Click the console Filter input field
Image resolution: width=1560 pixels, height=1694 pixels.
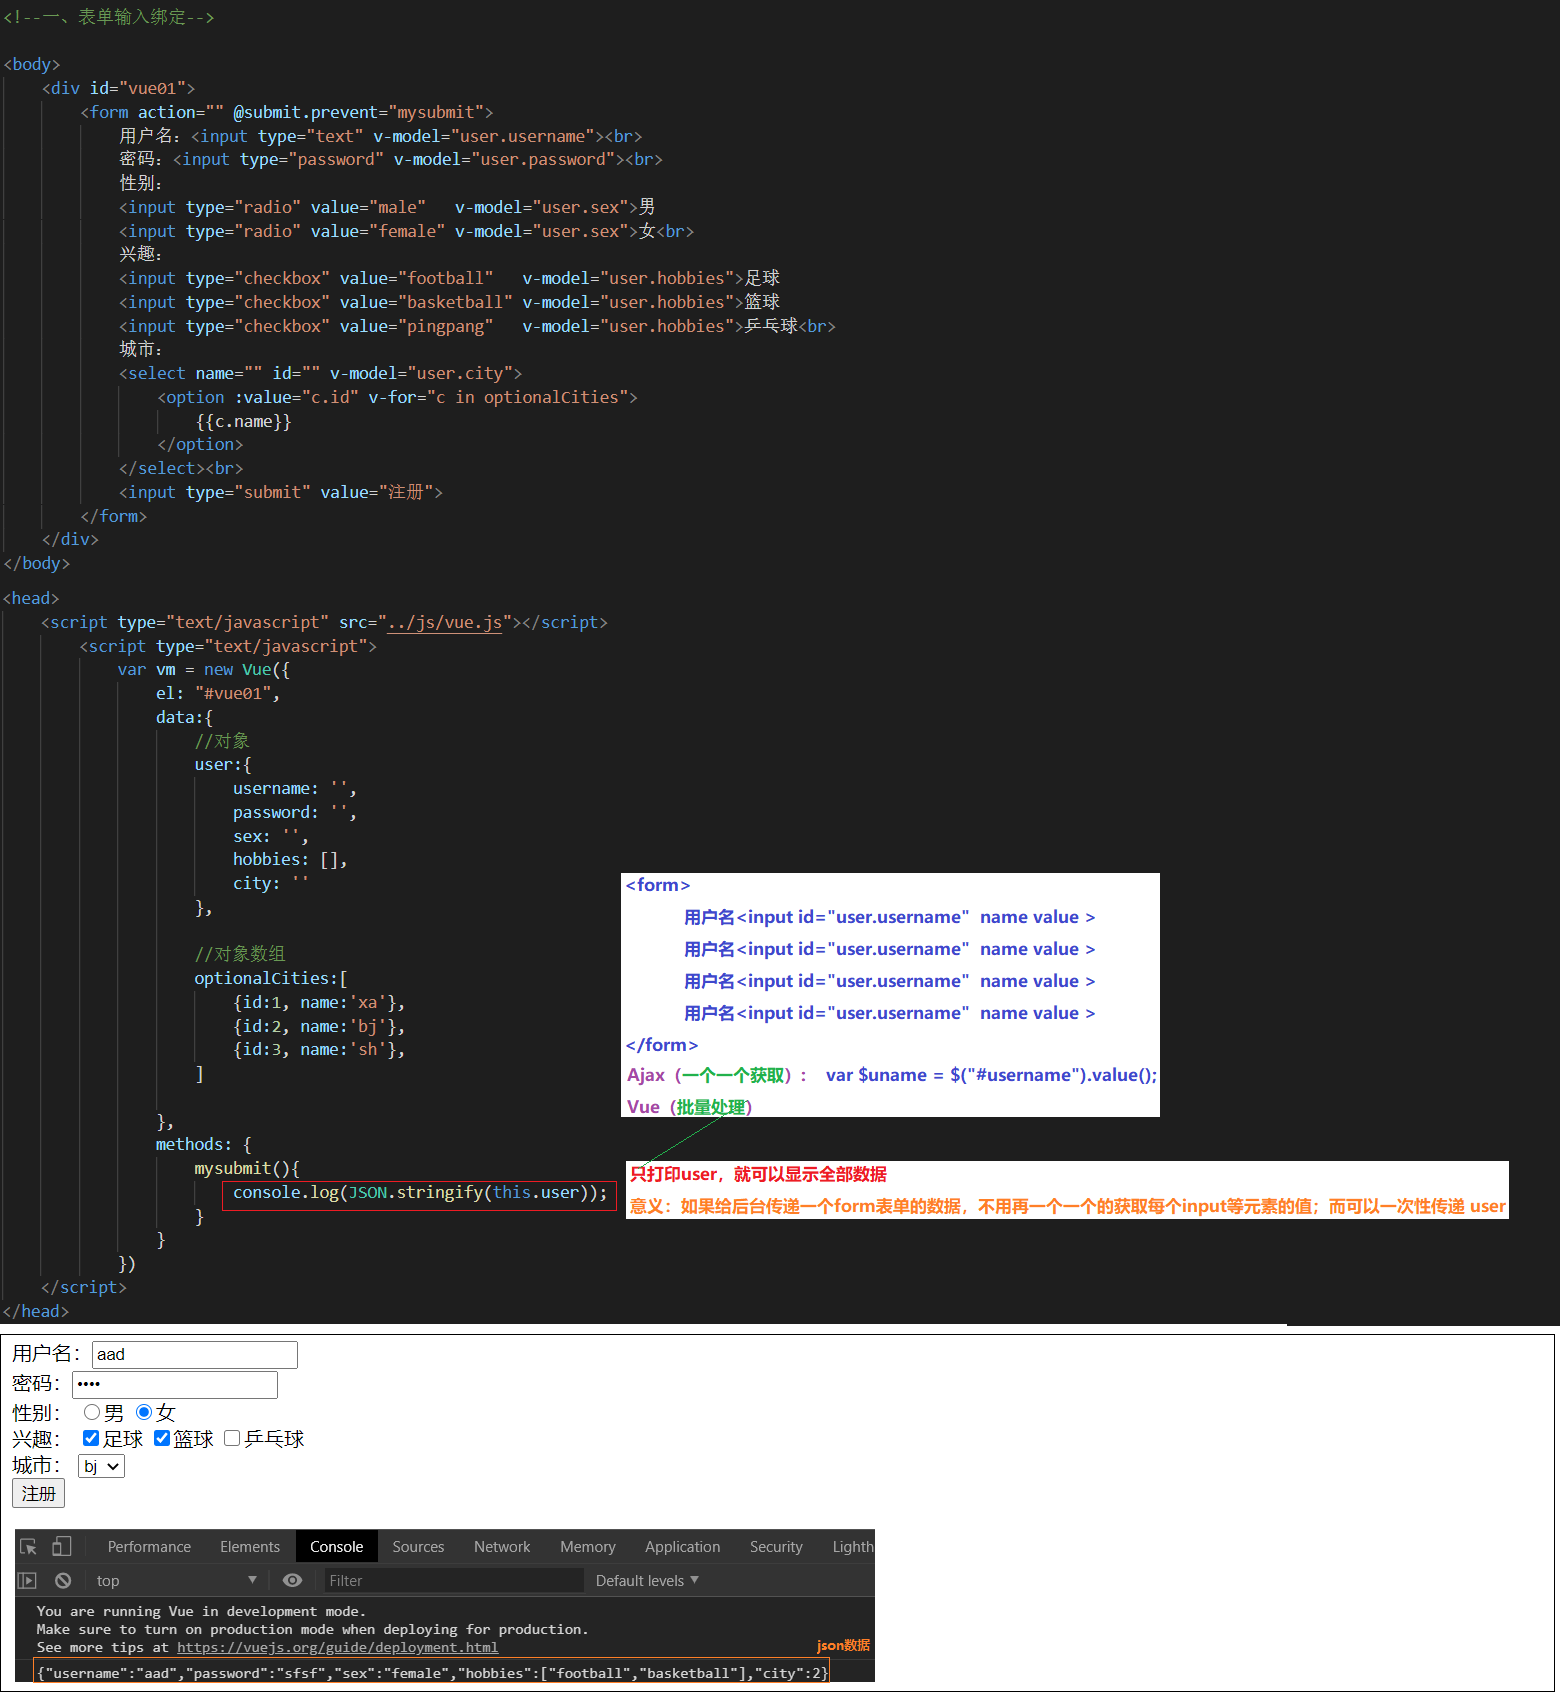click(454, 1581)
